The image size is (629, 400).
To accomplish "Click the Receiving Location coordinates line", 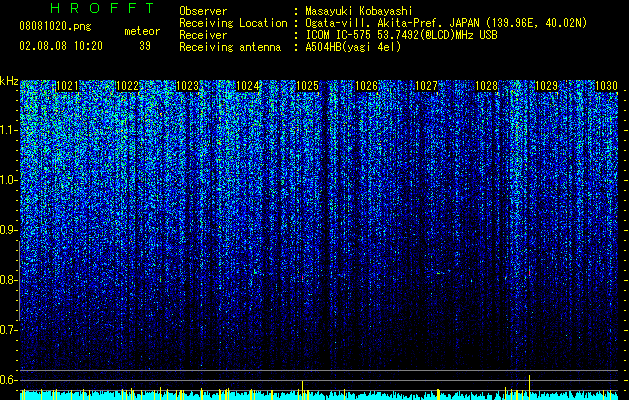I will coord(446,23).
